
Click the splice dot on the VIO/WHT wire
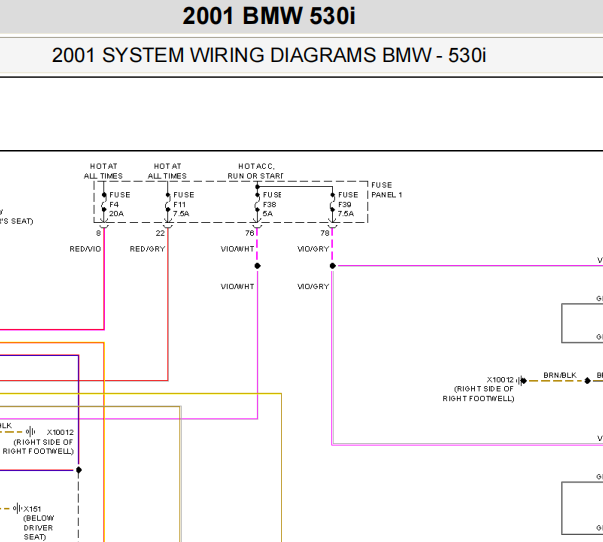click(258, 266)
